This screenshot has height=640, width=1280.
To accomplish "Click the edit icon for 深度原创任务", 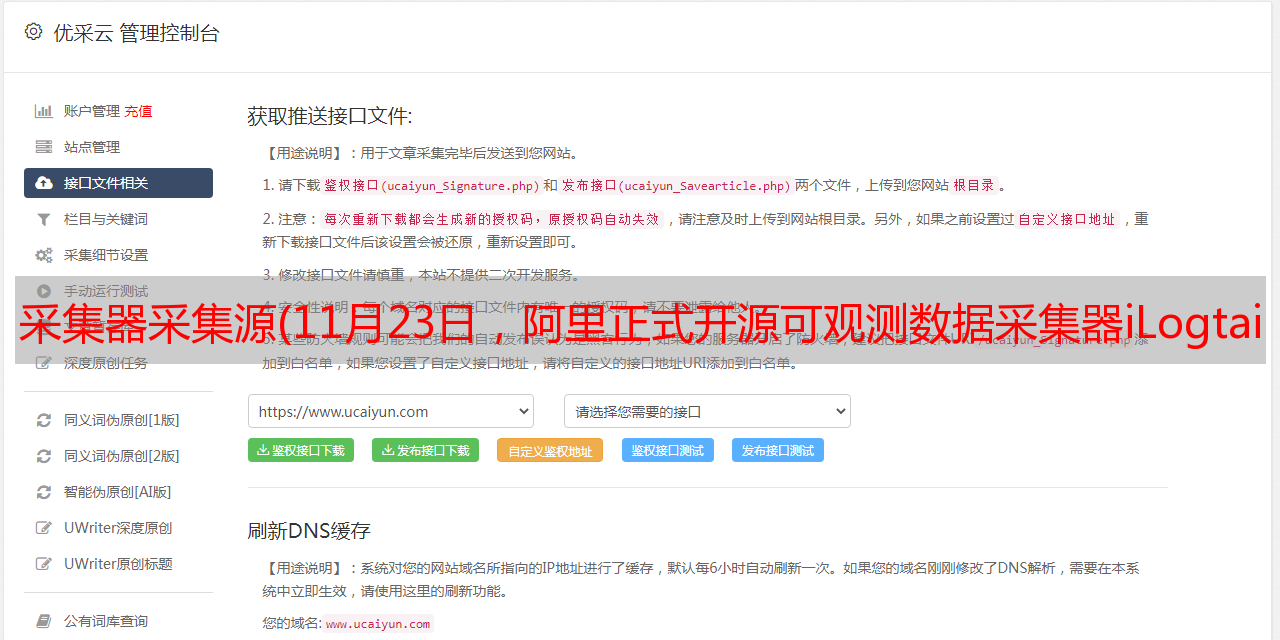I will (44, 363).
